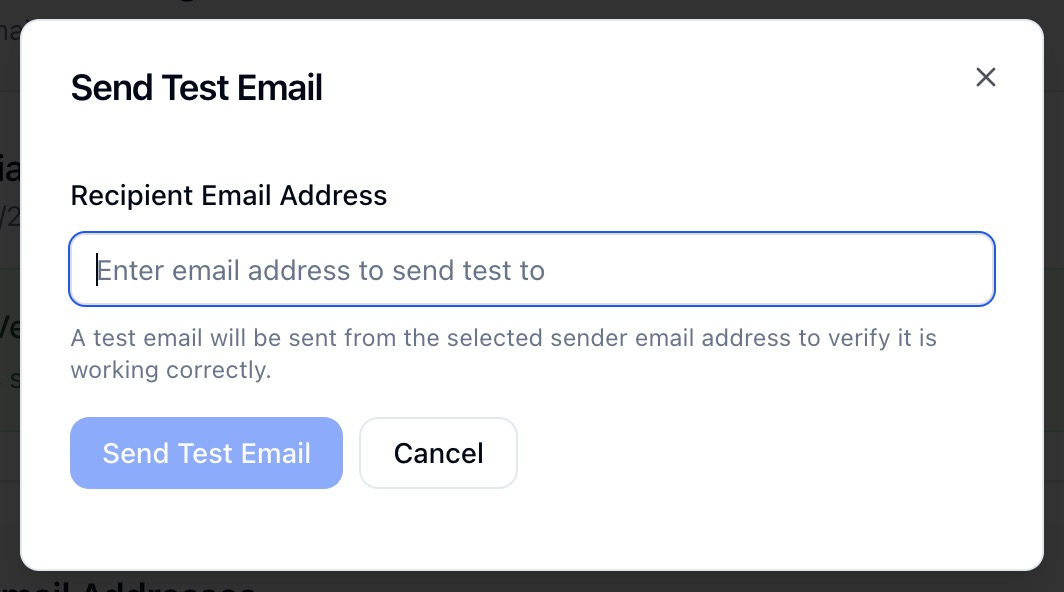This screenshot has width=1064, height=592.
Task: Click the X icon in dialog corner
Action: point(985,78)
